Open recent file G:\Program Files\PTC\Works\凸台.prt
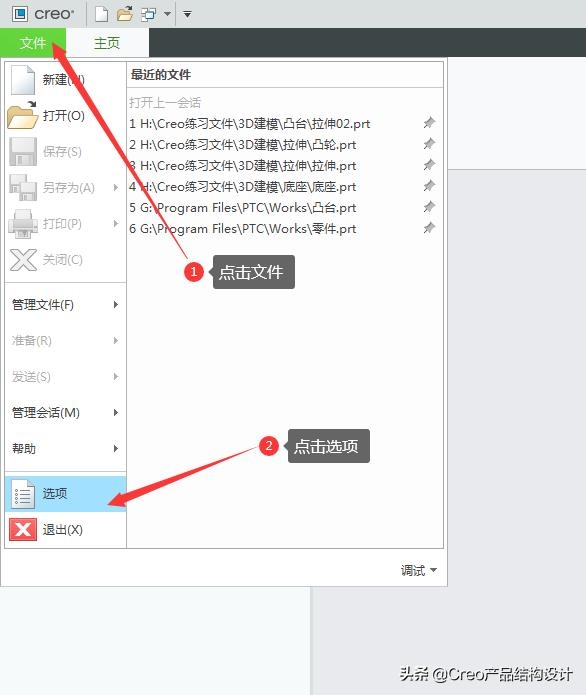The image size is (586, 695). coord(242,207)
